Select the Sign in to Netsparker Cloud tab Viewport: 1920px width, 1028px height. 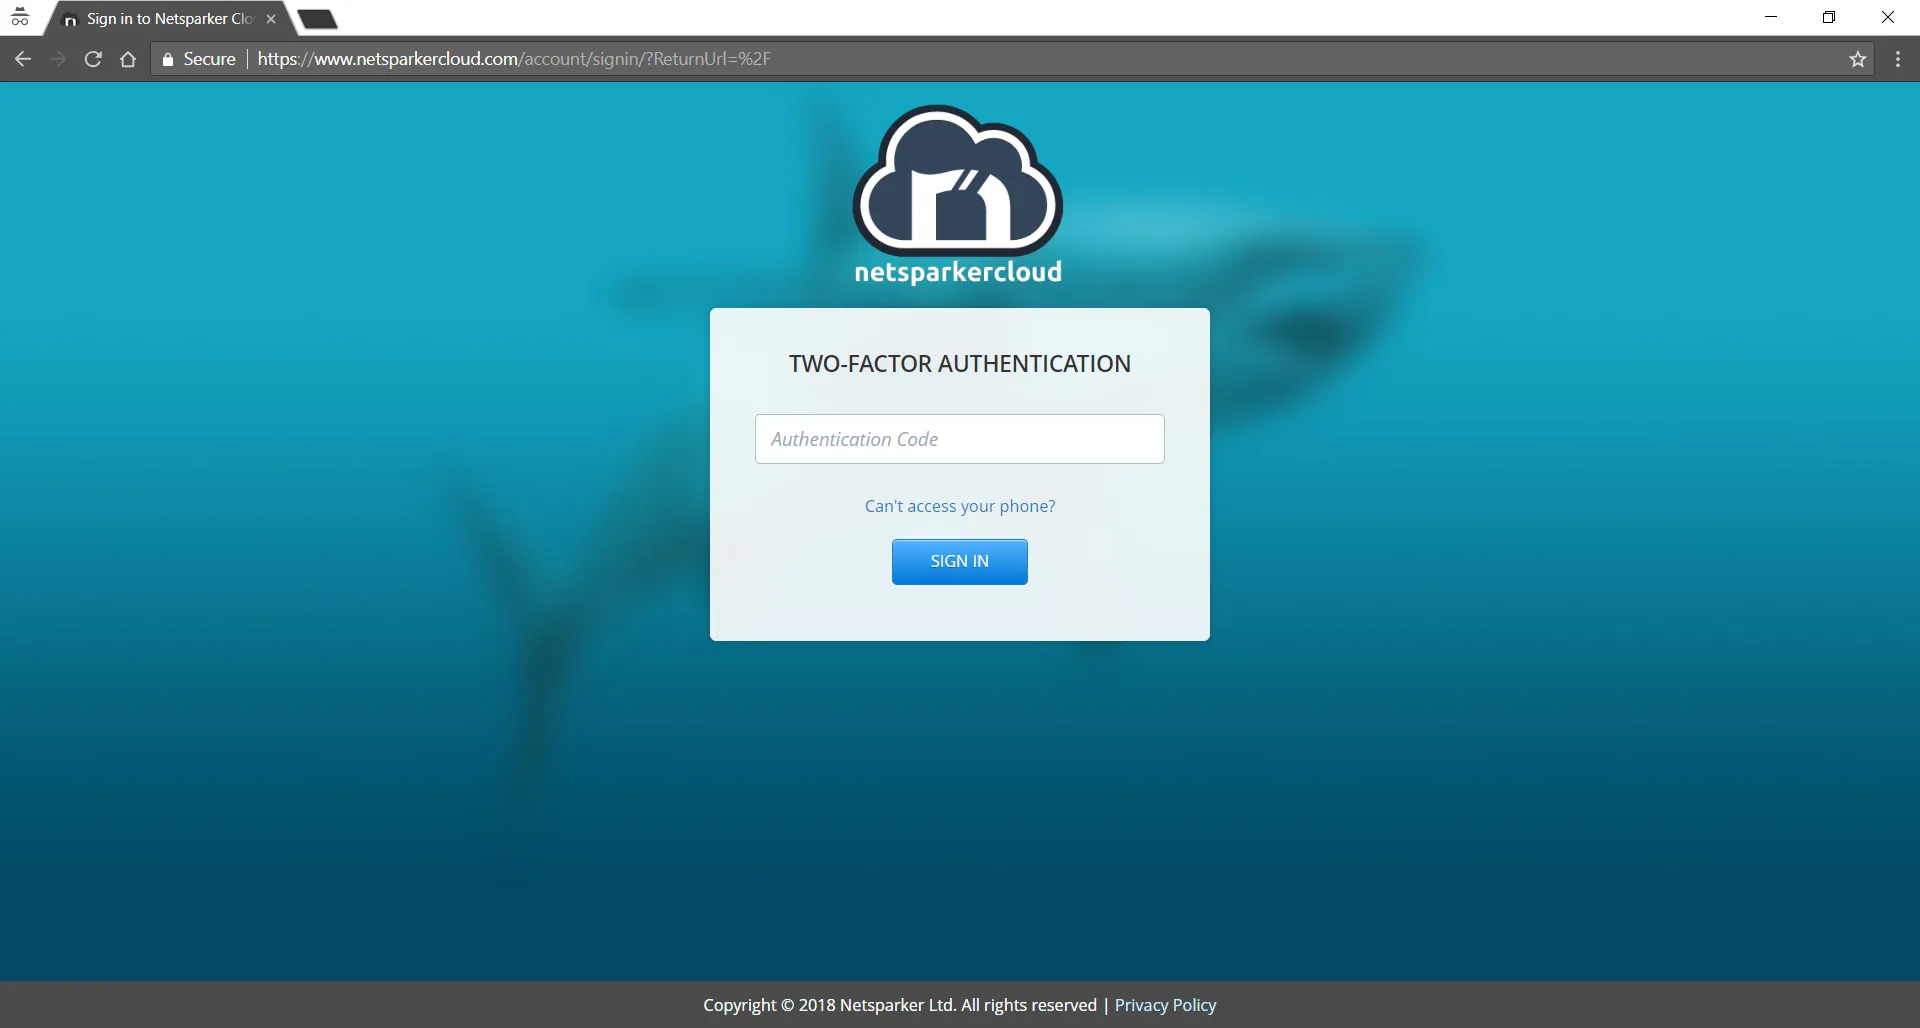pos(170,19)
